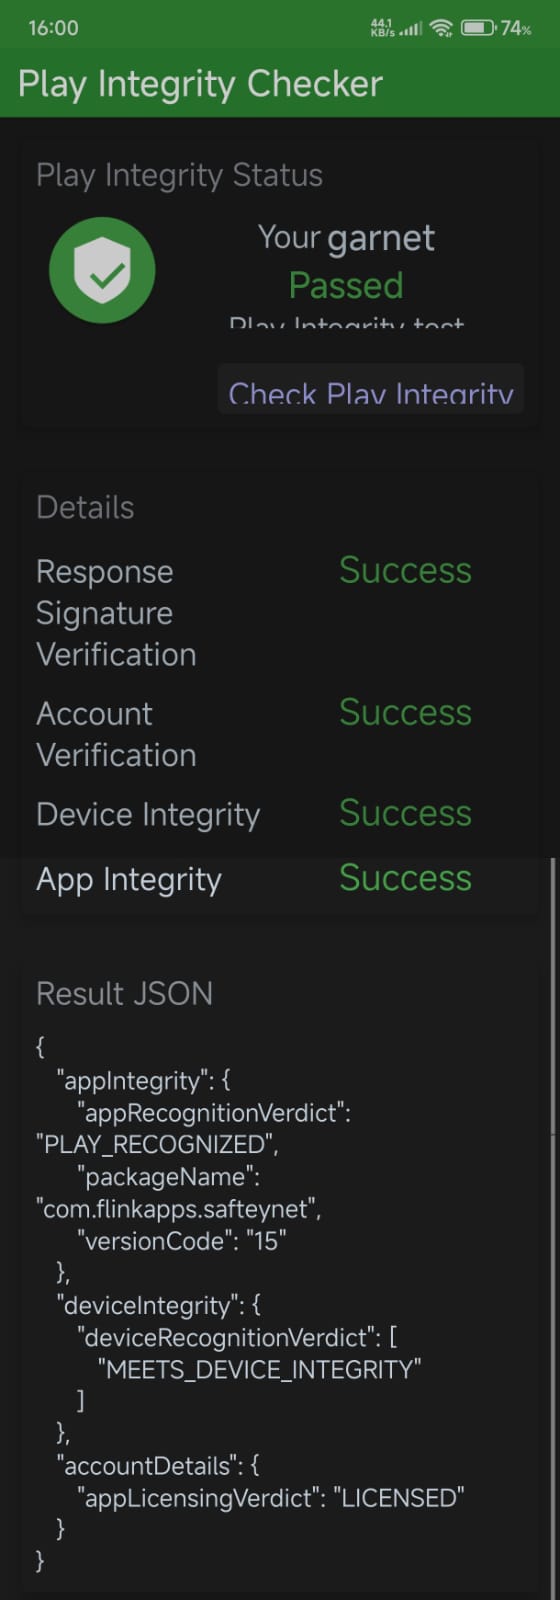Tap the Result JSON heading
The height and width of the screenshot is (1600, 560).
[124, 994]
